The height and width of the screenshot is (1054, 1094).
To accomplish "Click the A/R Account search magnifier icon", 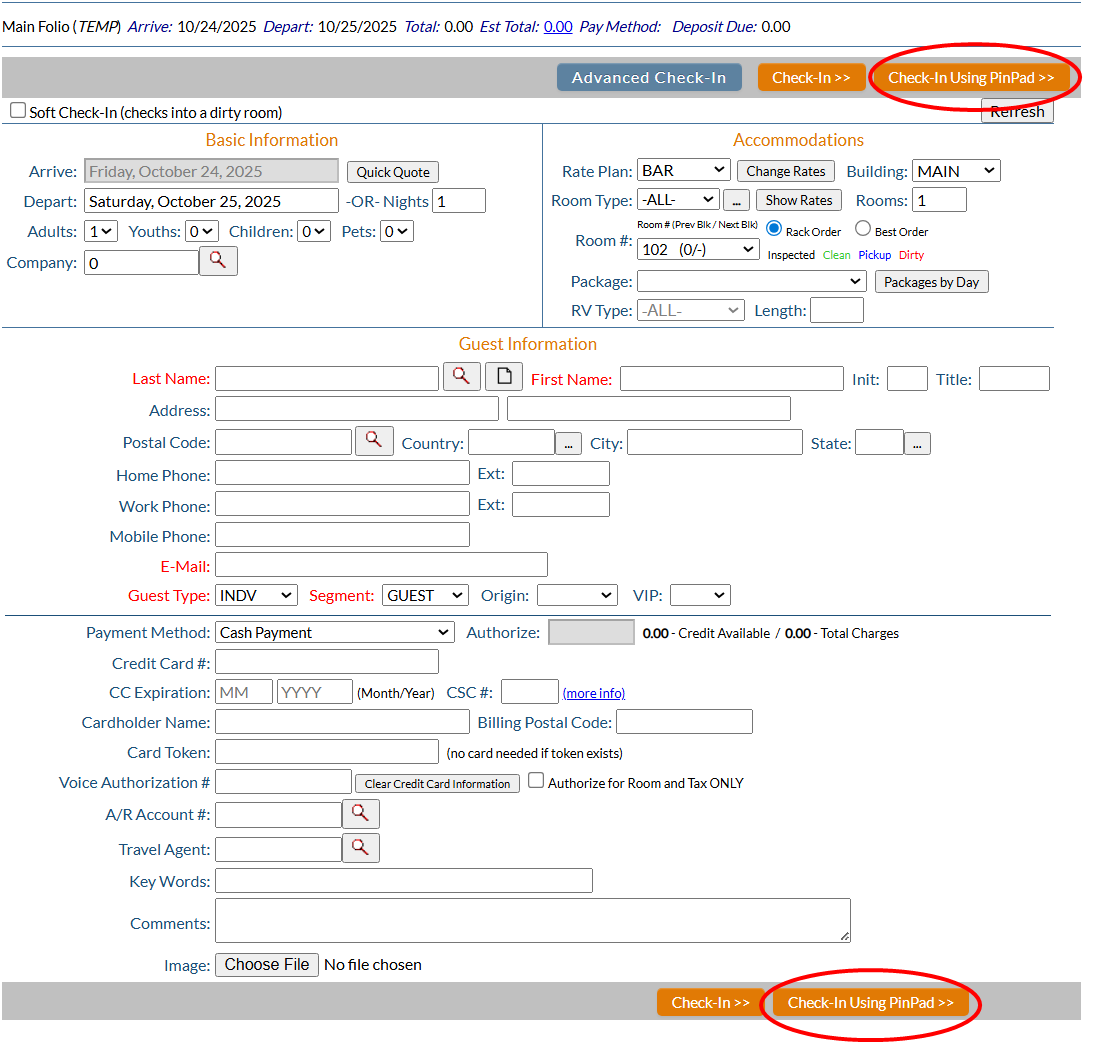I will [360, 814].
